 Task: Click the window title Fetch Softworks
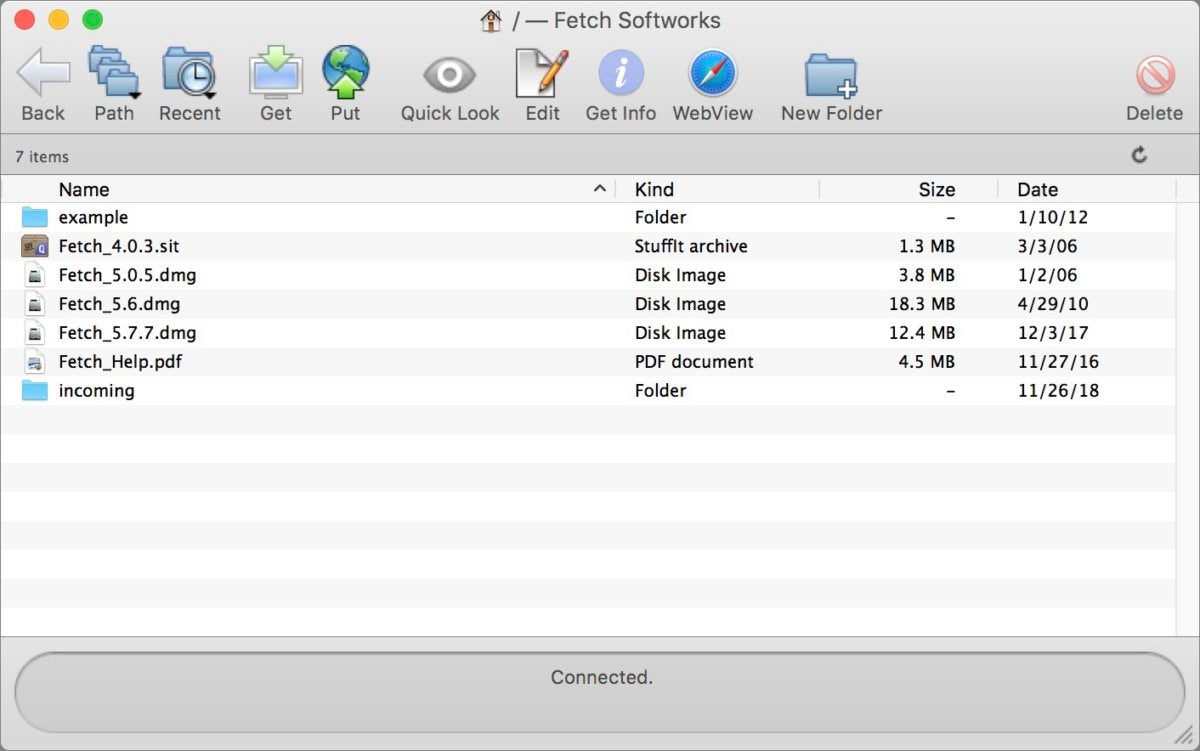[x=637, y=20]
